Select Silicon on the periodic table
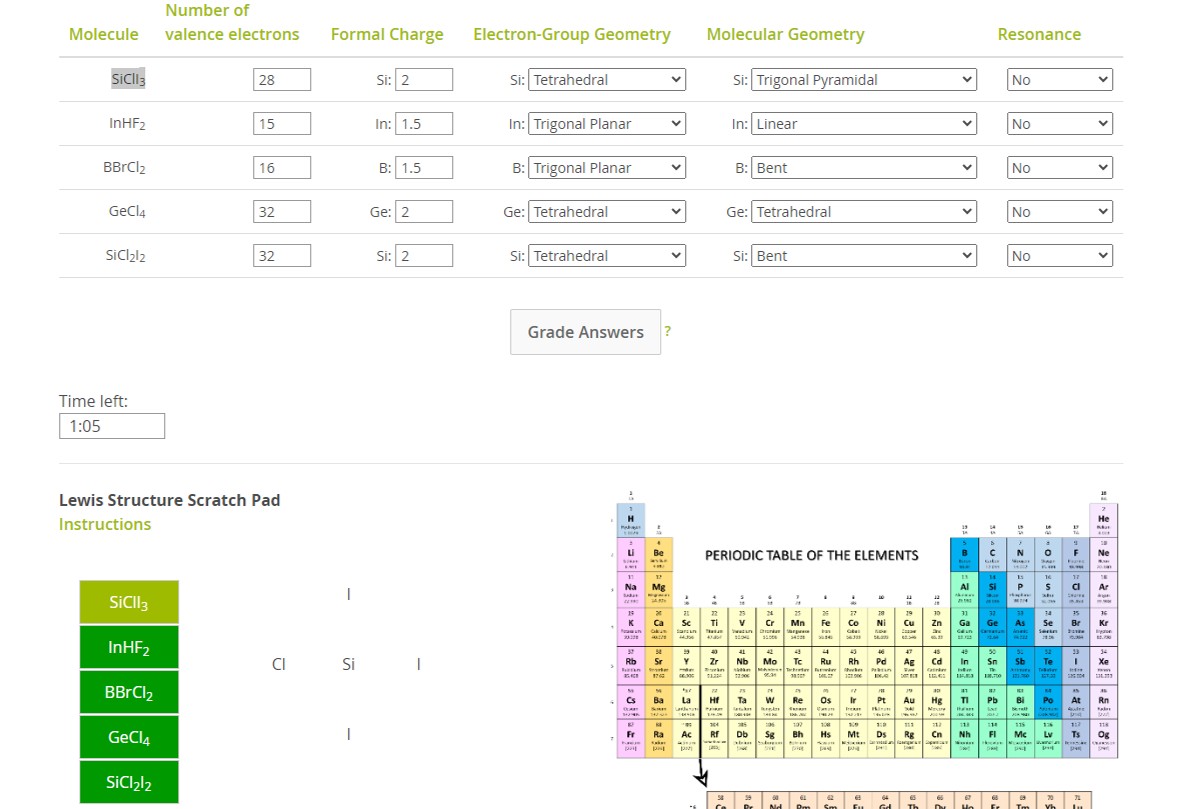1197x809 pixels. pos(992,587)
